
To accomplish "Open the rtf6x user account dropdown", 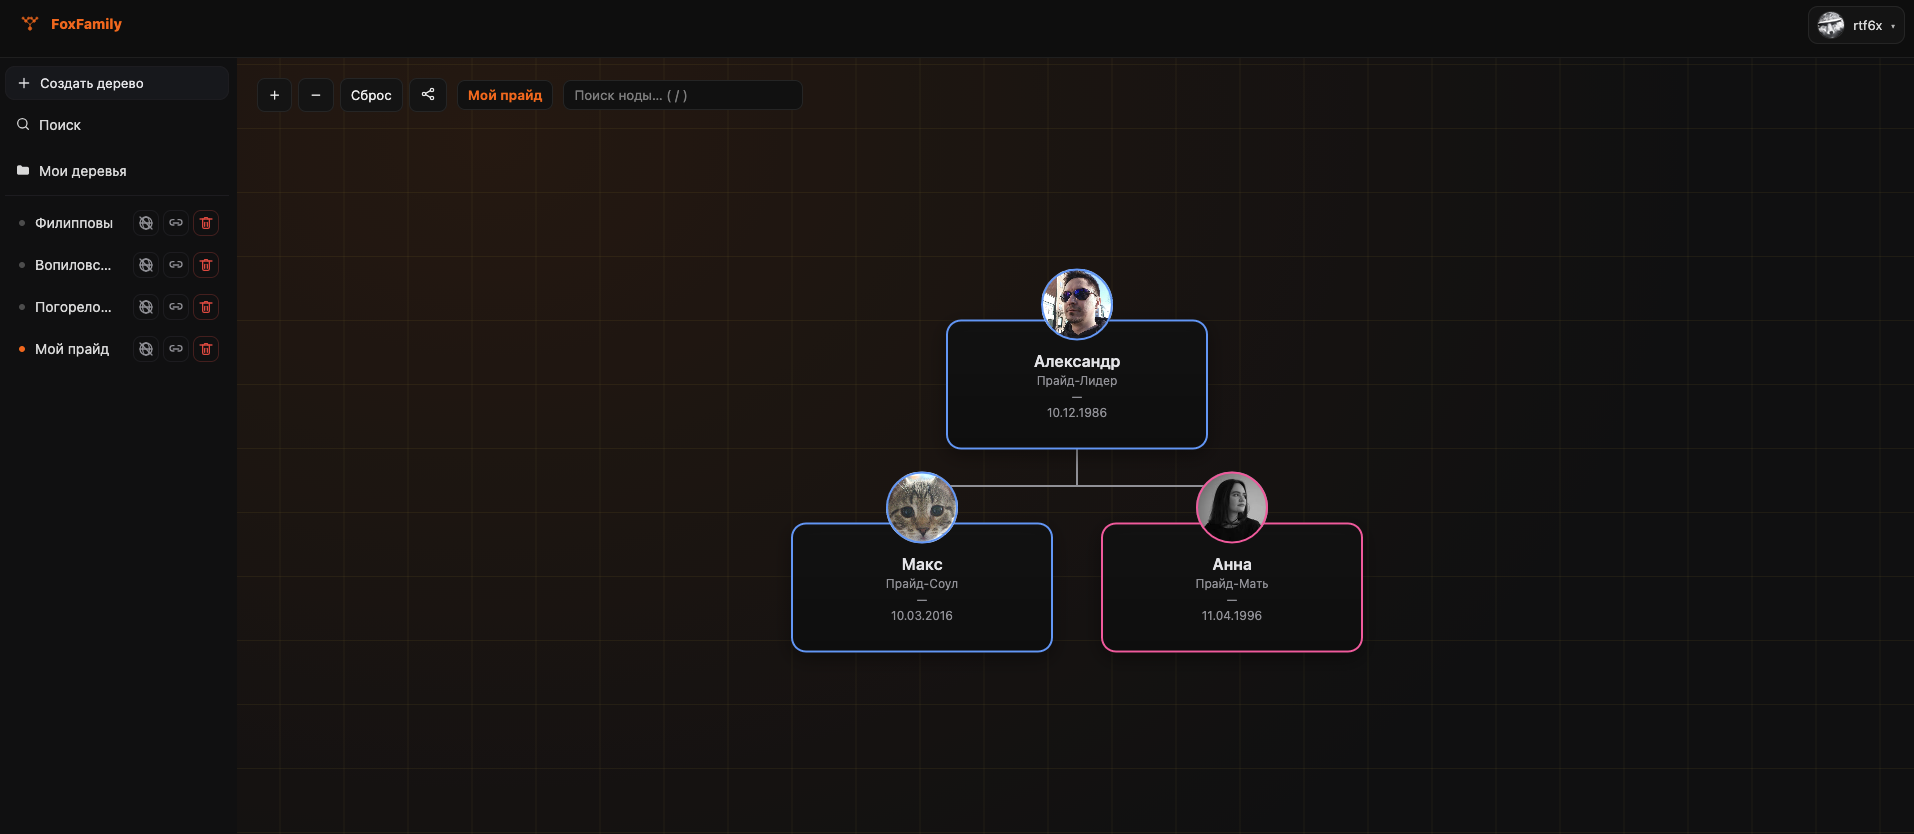I will [1856, 26].
